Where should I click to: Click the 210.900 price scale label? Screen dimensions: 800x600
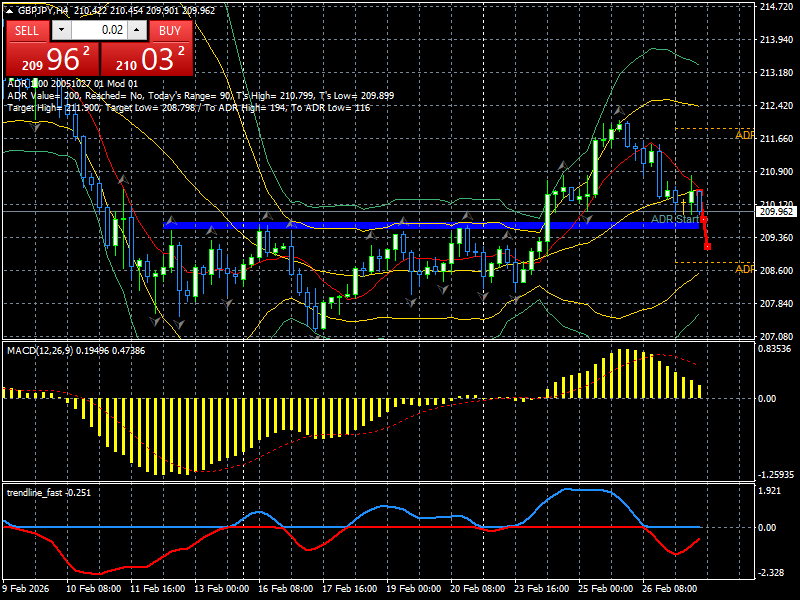click(x=776, y=171)
